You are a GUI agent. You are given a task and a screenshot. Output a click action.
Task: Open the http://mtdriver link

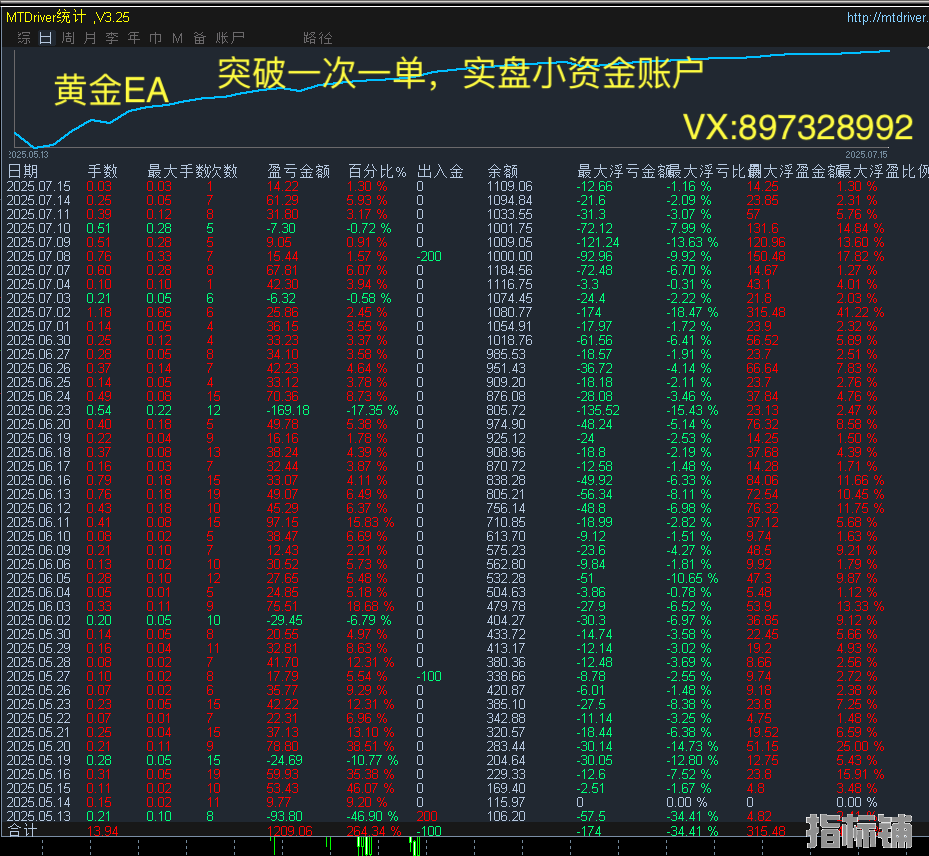click(888, 17)
